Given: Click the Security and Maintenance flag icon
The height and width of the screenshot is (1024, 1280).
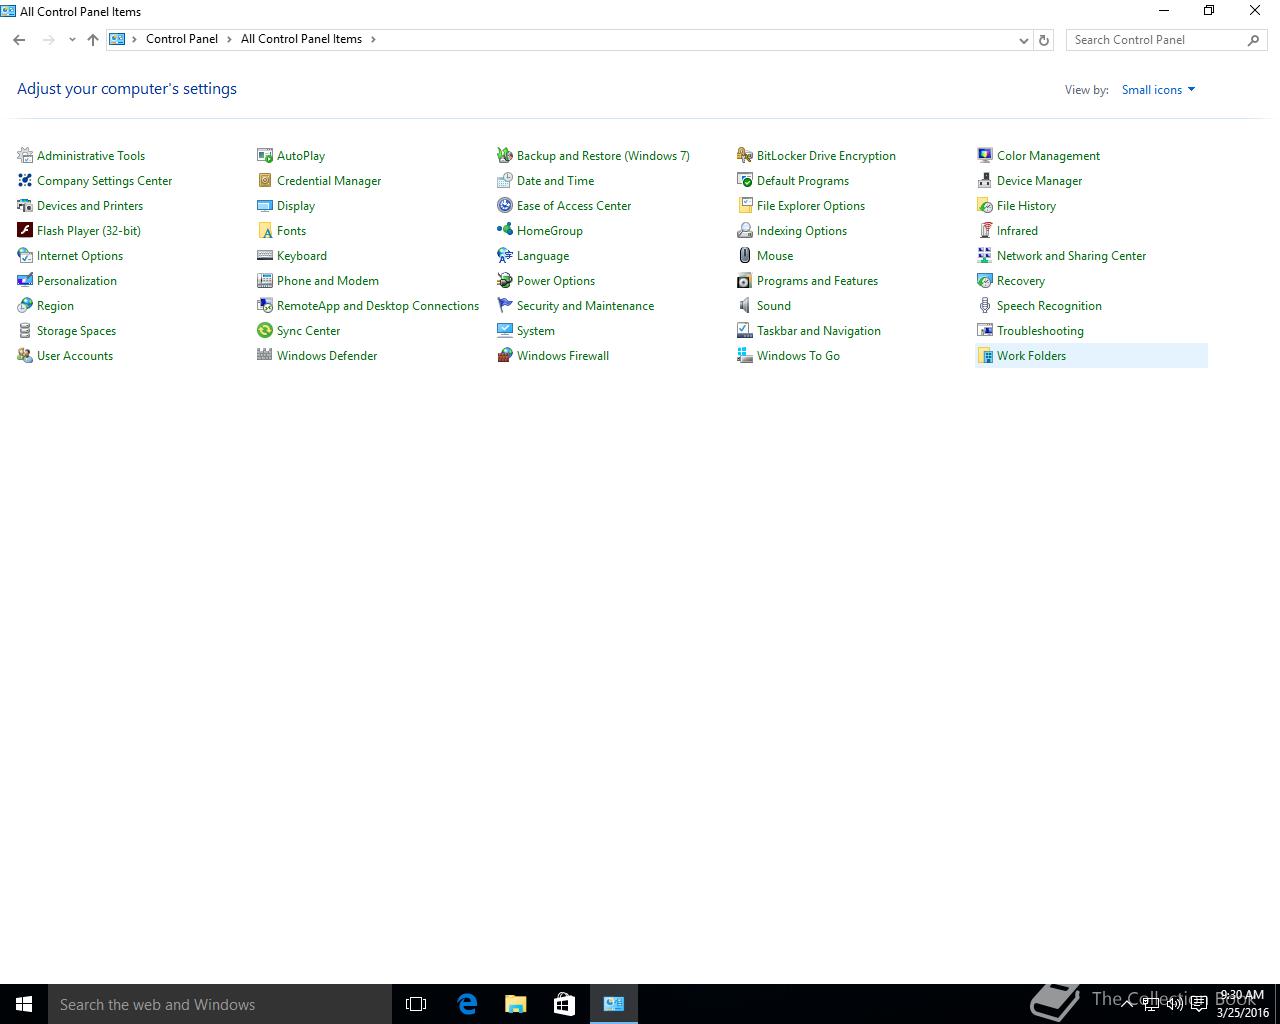Looking at the screenshot, I should click(505, 305).
